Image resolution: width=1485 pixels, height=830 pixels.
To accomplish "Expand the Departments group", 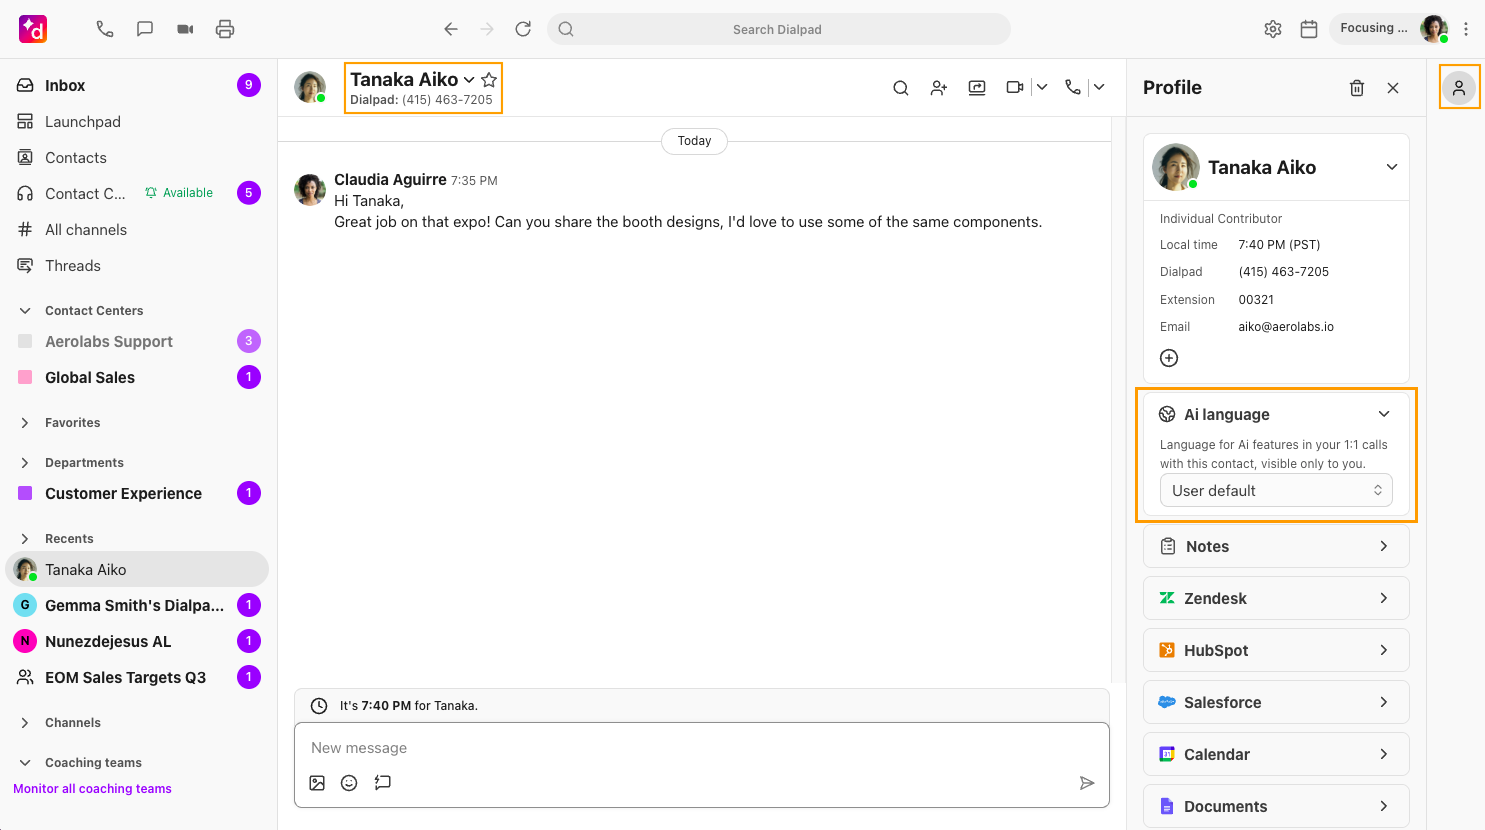I will click(x=25, y=463).
